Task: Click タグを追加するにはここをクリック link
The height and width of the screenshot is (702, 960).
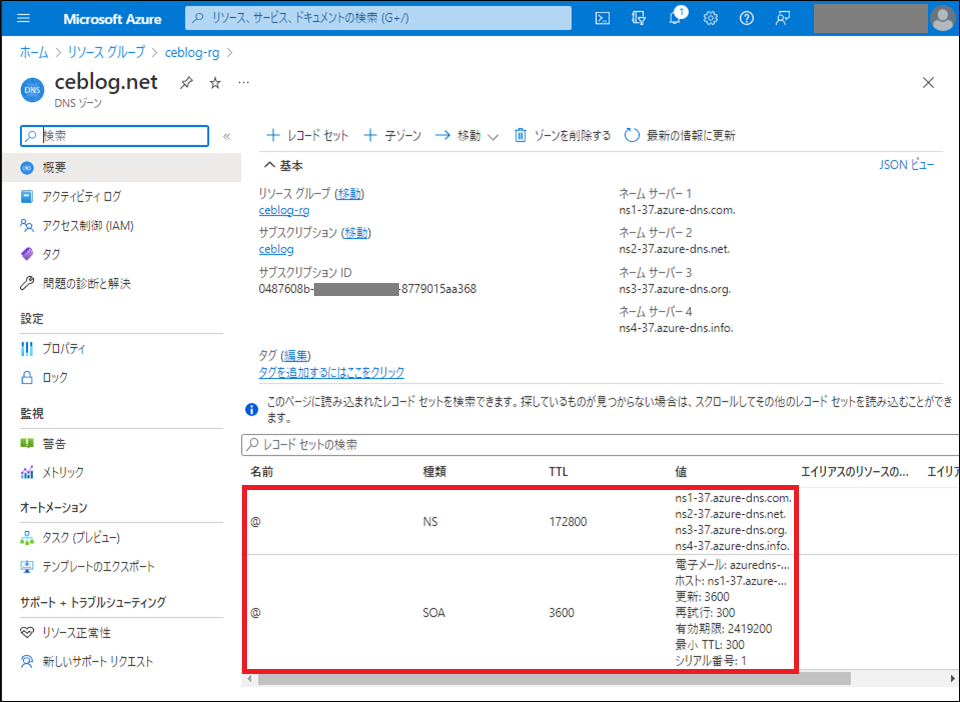Action: click(x=331, y=372)
